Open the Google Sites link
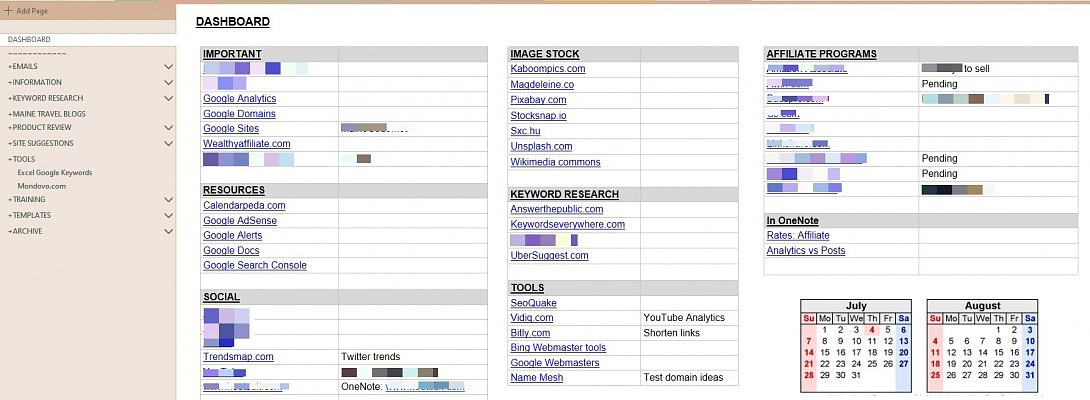The width and height of the screenshot is (1090, 400). 231,129
